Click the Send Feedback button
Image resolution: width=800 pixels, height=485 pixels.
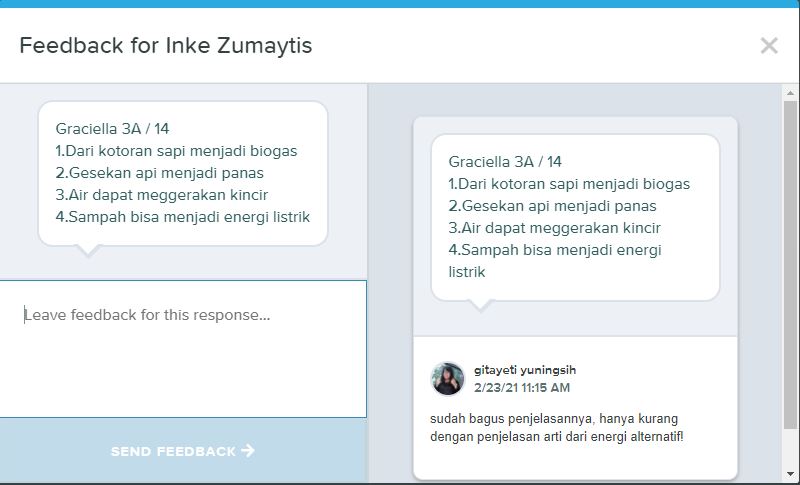tap(183, 451)
